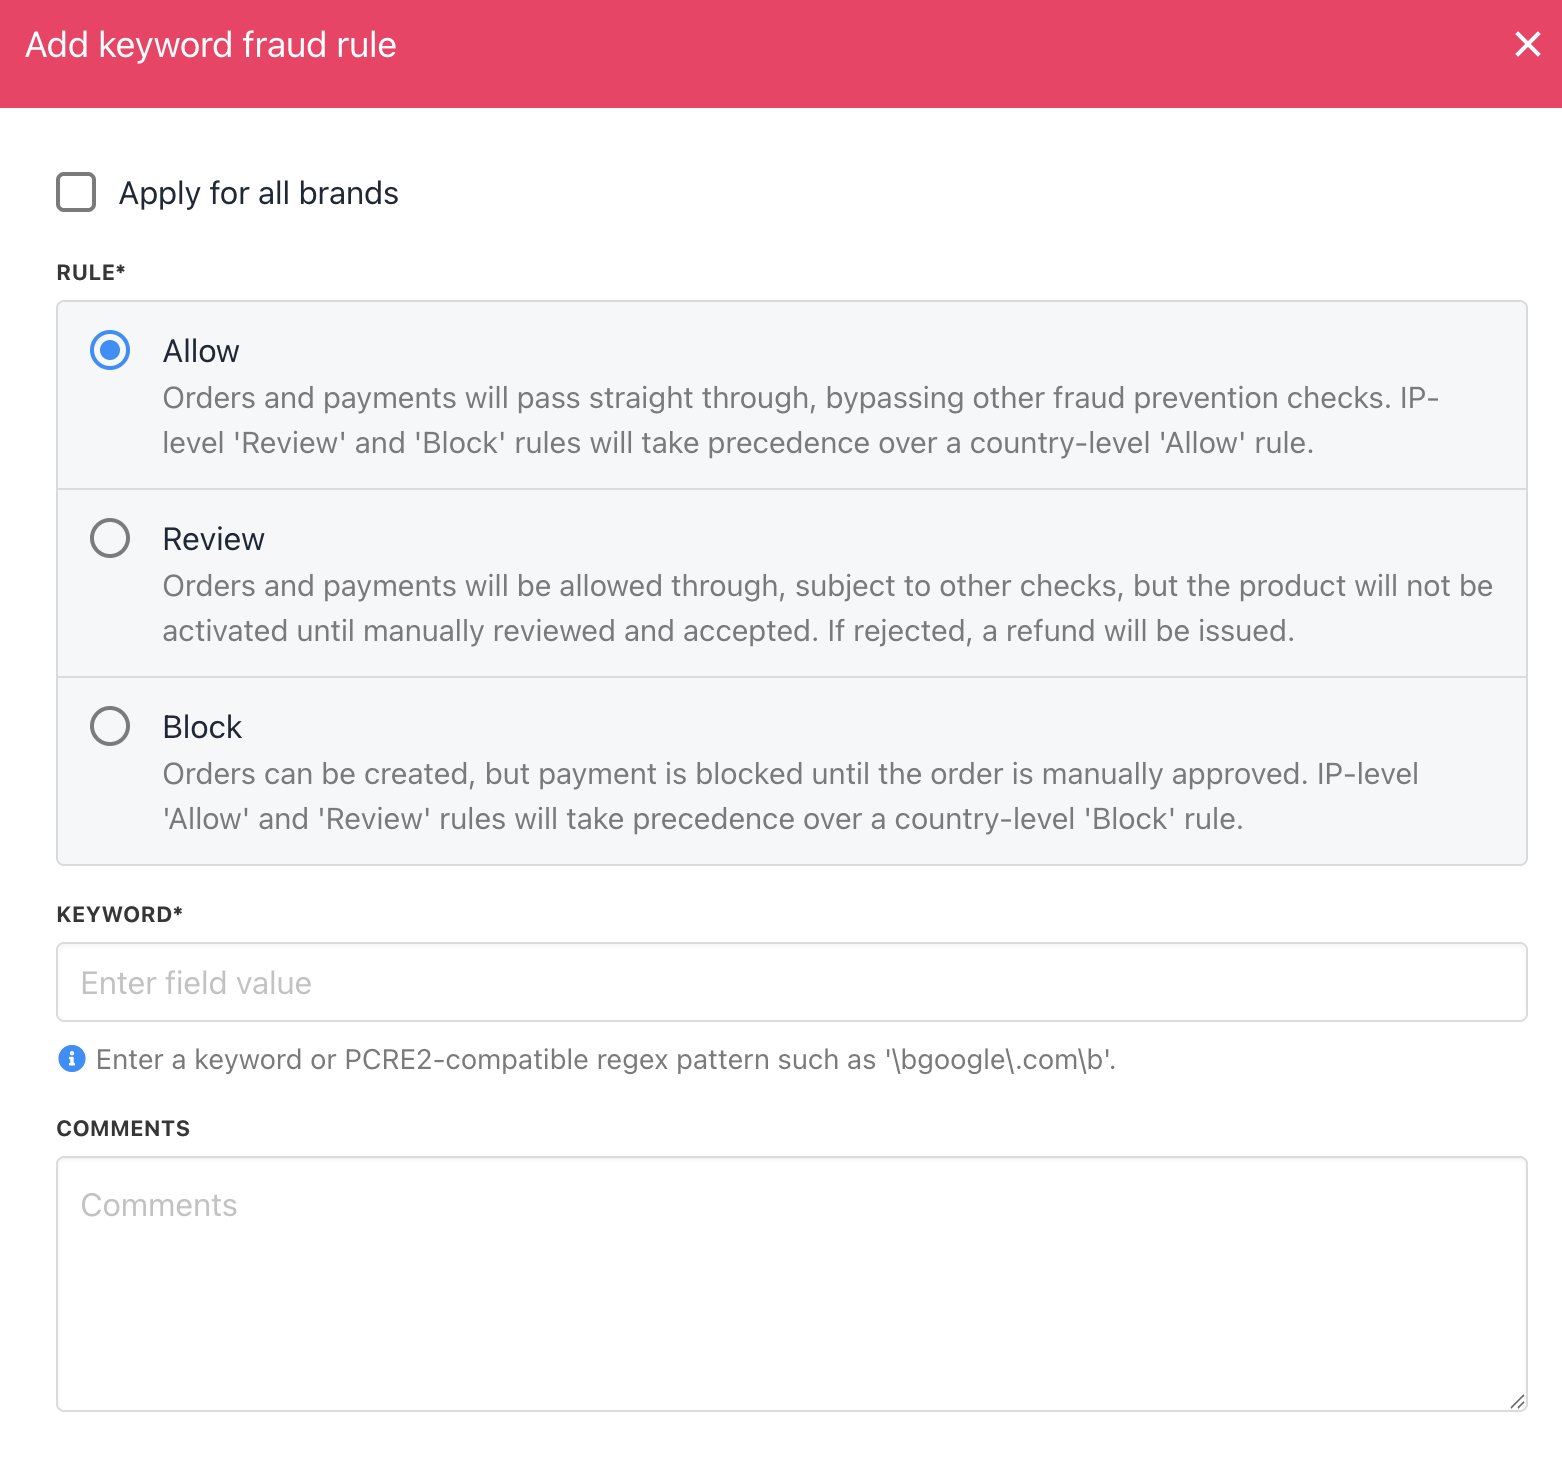Click the Review description about manual review
Screen dimensions: 1562x1478
point(828,608)
